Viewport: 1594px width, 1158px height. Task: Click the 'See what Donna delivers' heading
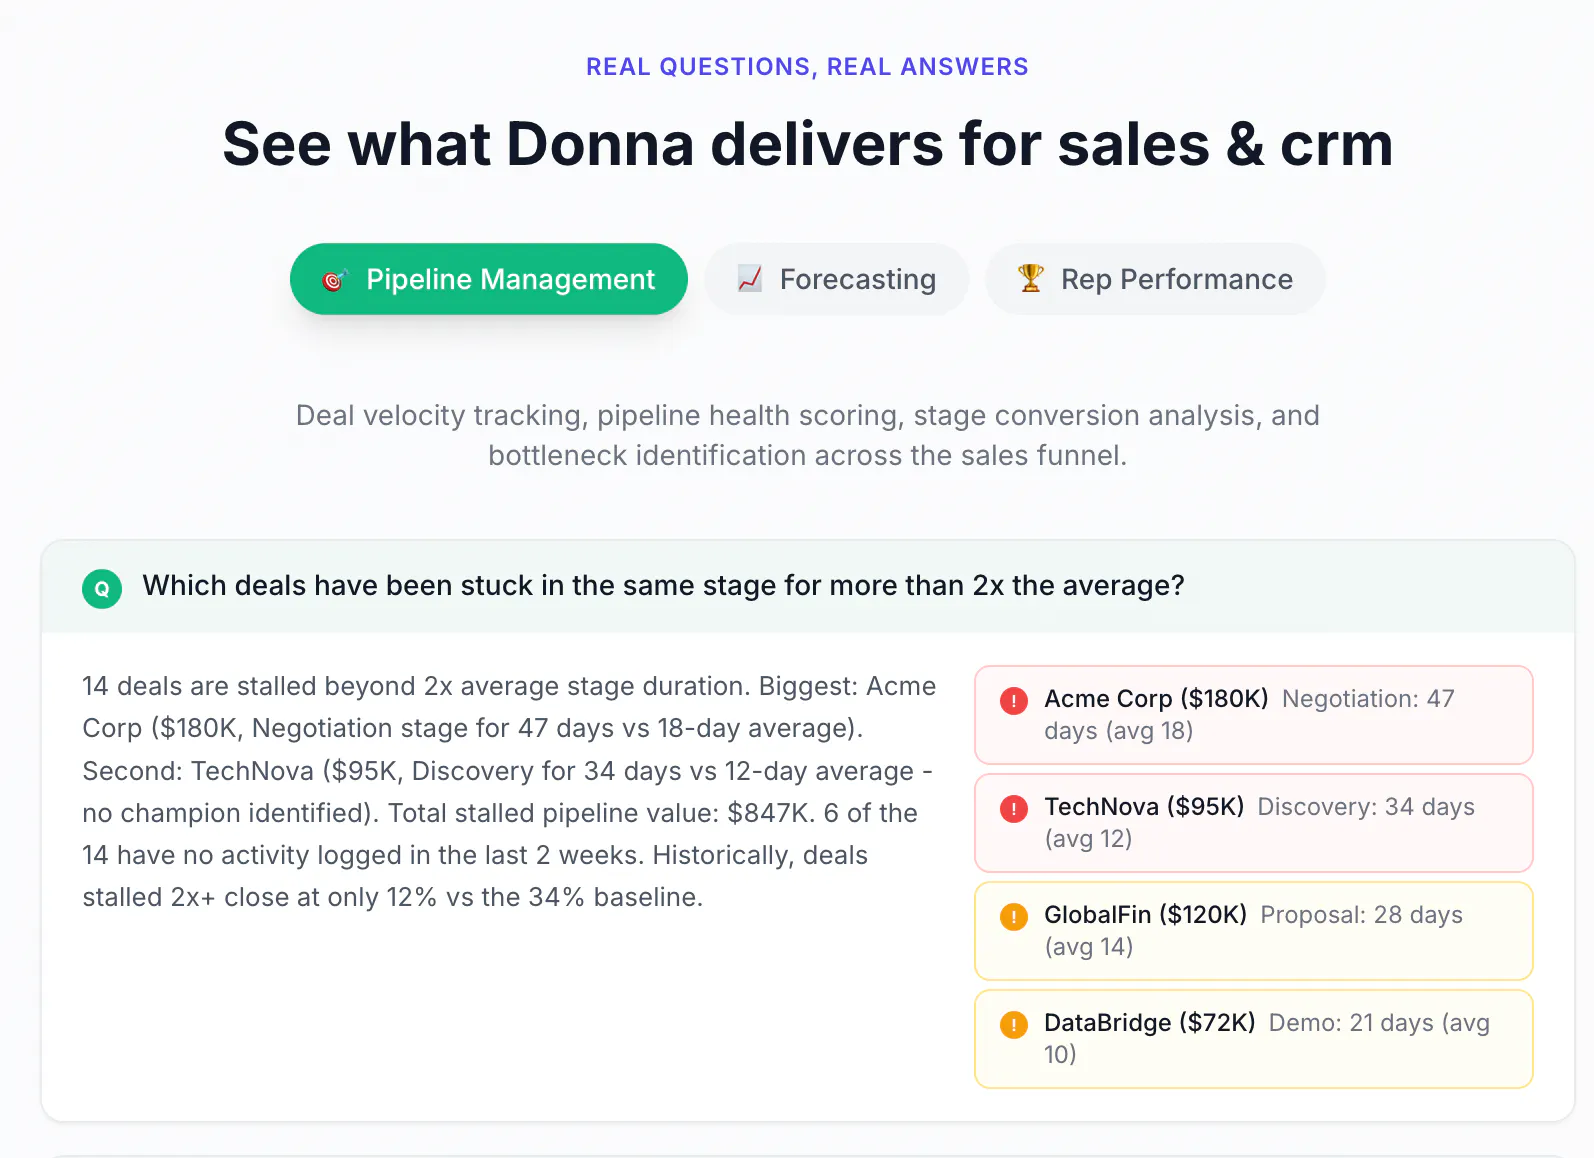807,144
